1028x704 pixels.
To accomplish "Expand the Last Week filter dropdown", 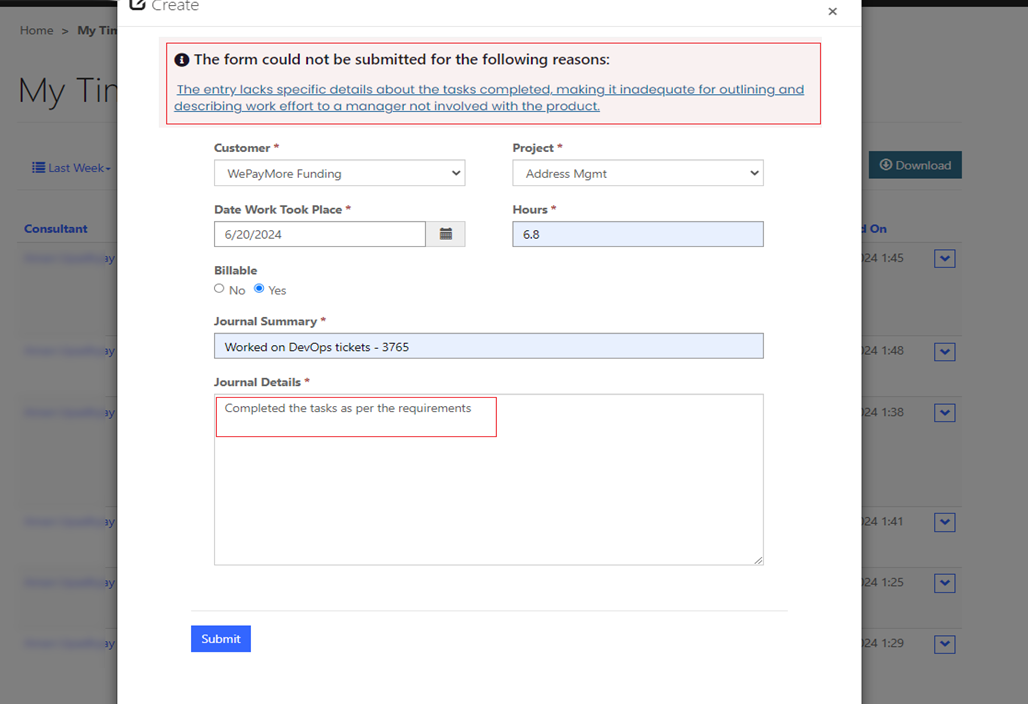I will 71,168.
